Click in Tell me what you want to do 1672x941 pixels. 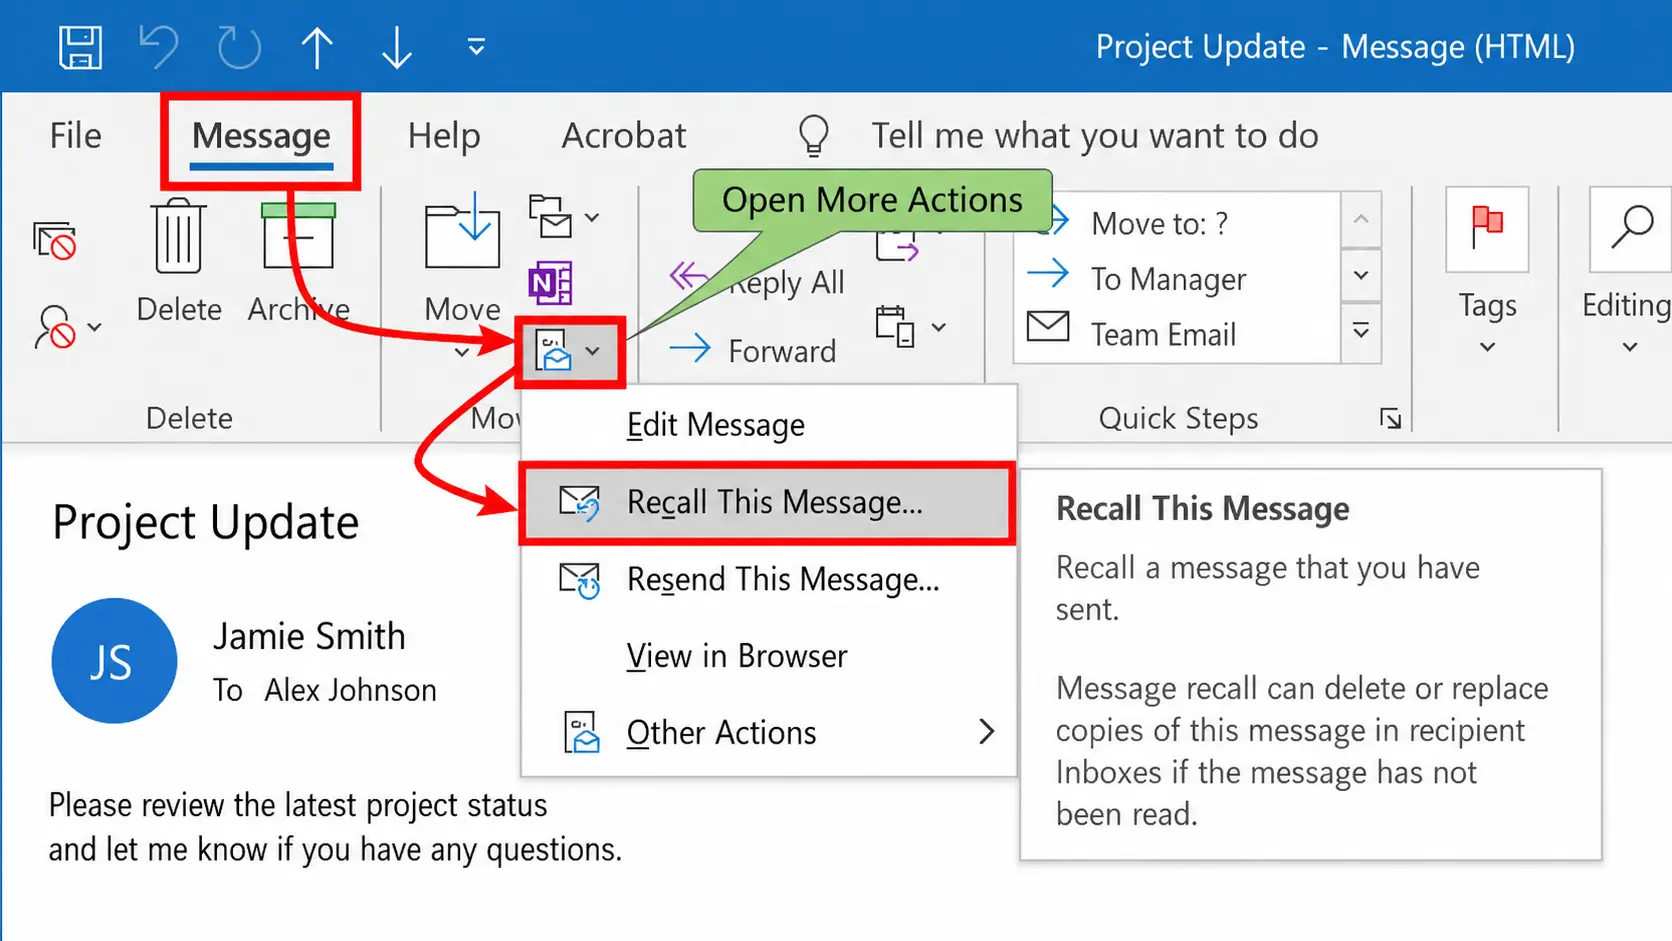click(1095, 136)
